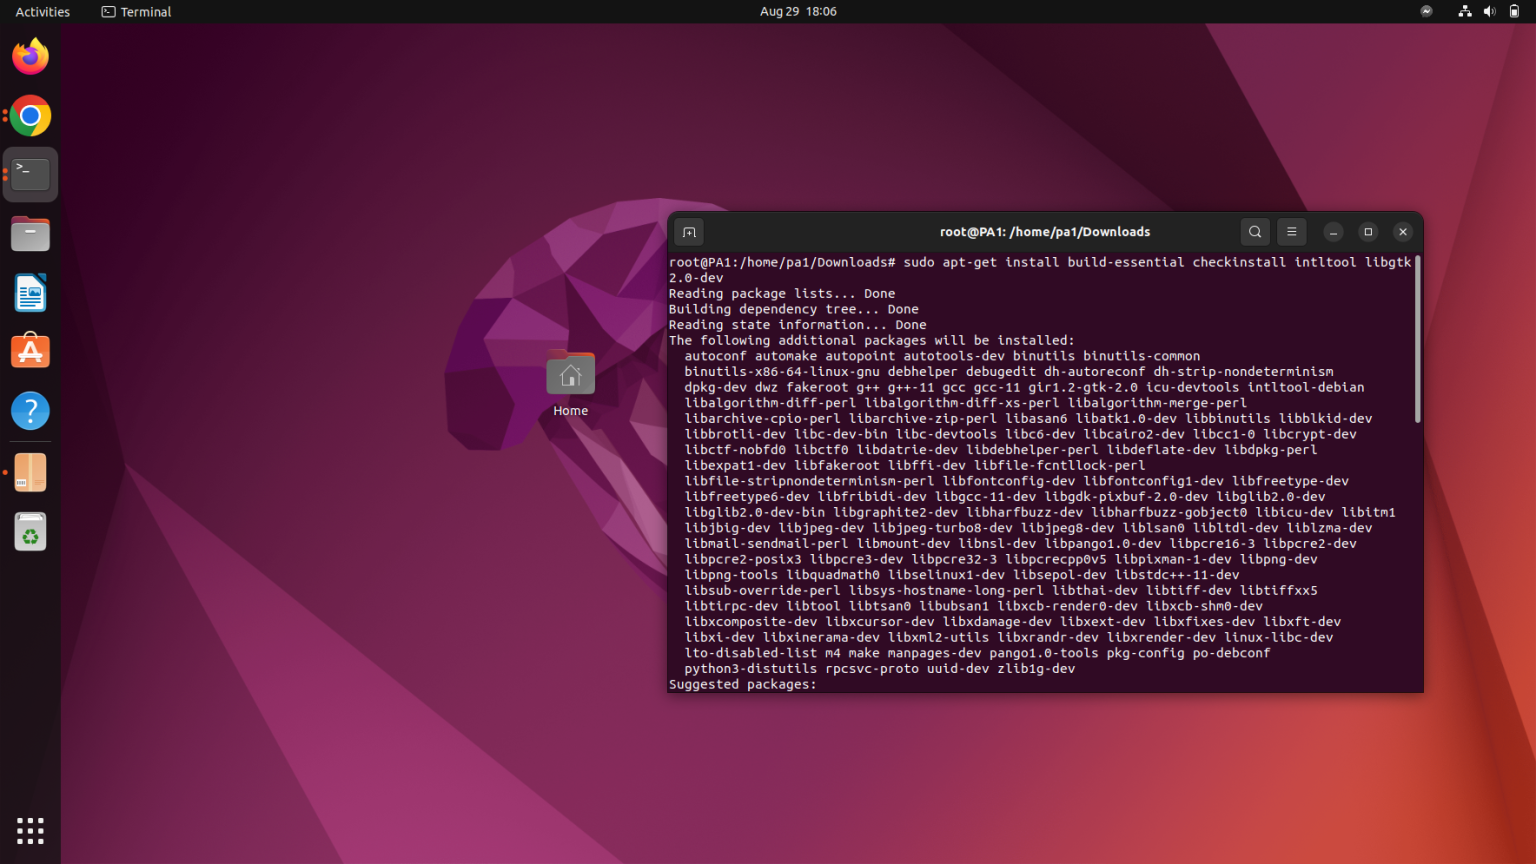
Task: Click the Messenger icon in the system tray
Action: [x=1425, y=11]
